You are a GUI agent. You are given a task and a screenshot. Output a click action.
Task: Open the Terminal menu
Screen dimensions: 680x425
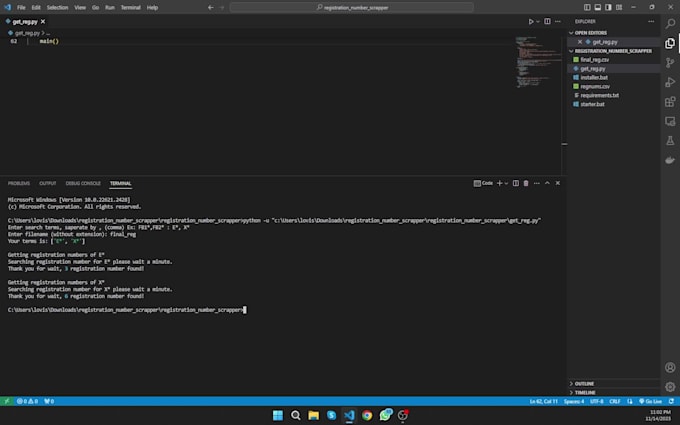[131, 7]
